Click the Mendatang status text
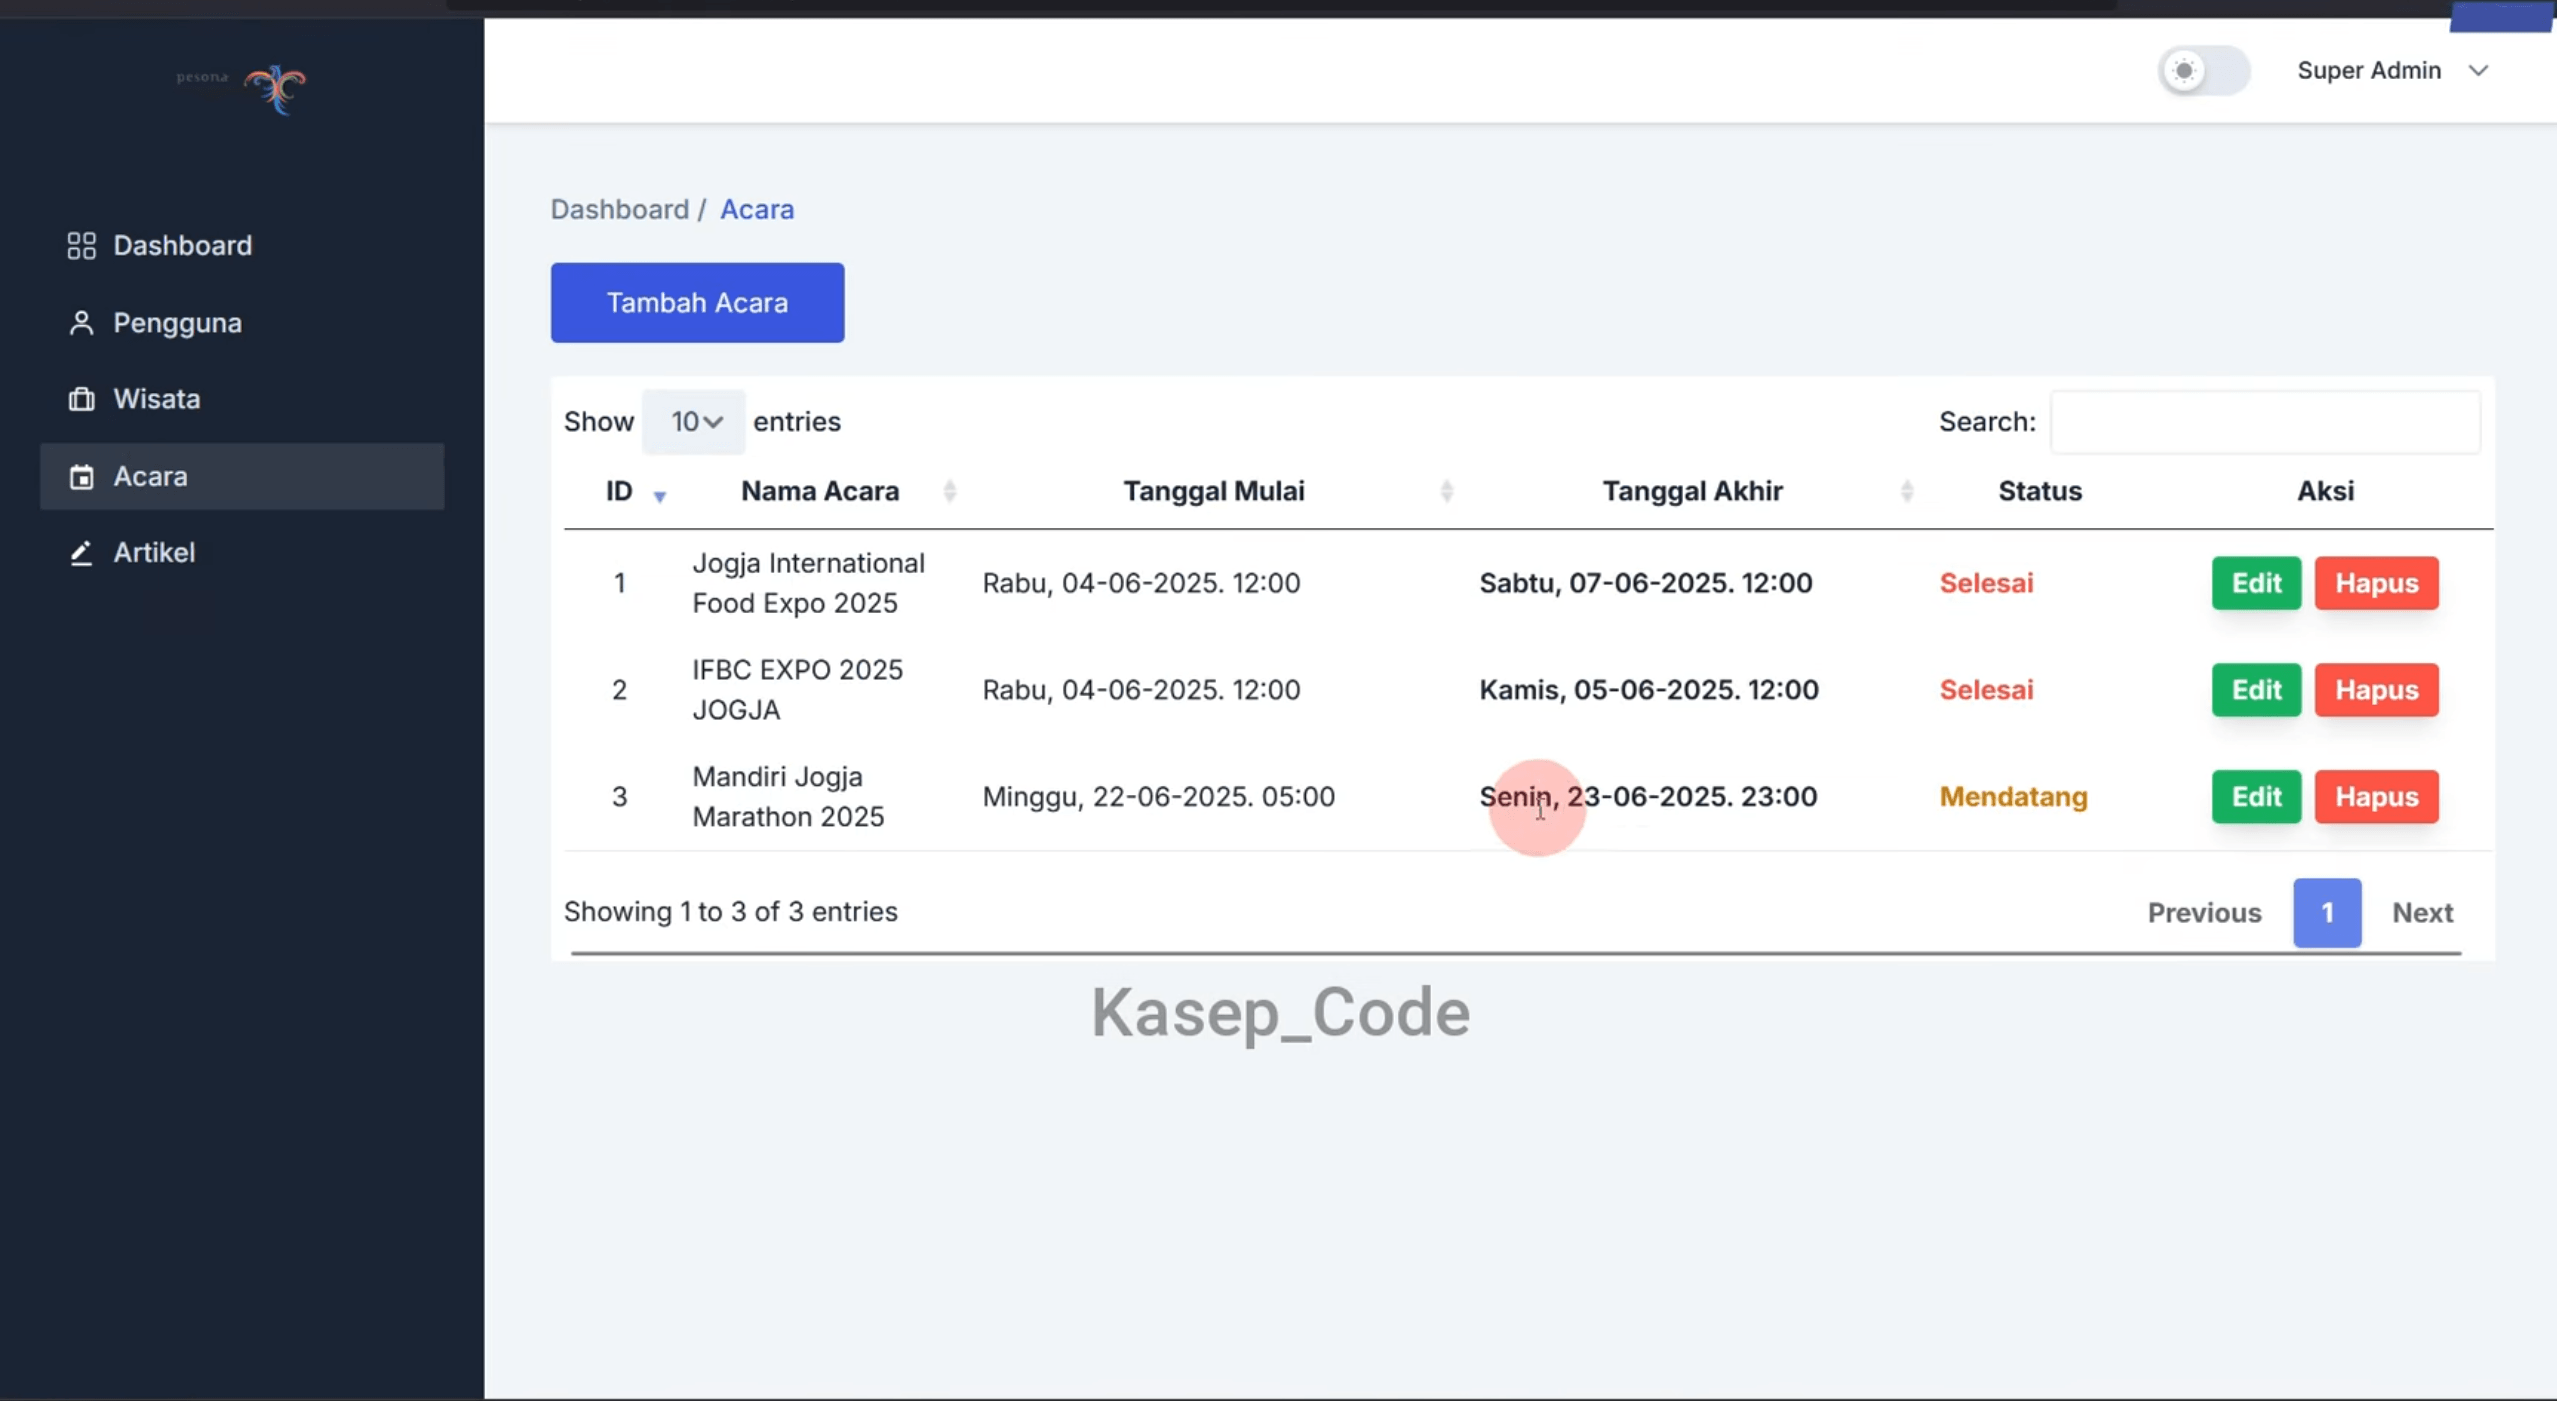This screenshot has width=2557, height=1401. pos(2013,797)
